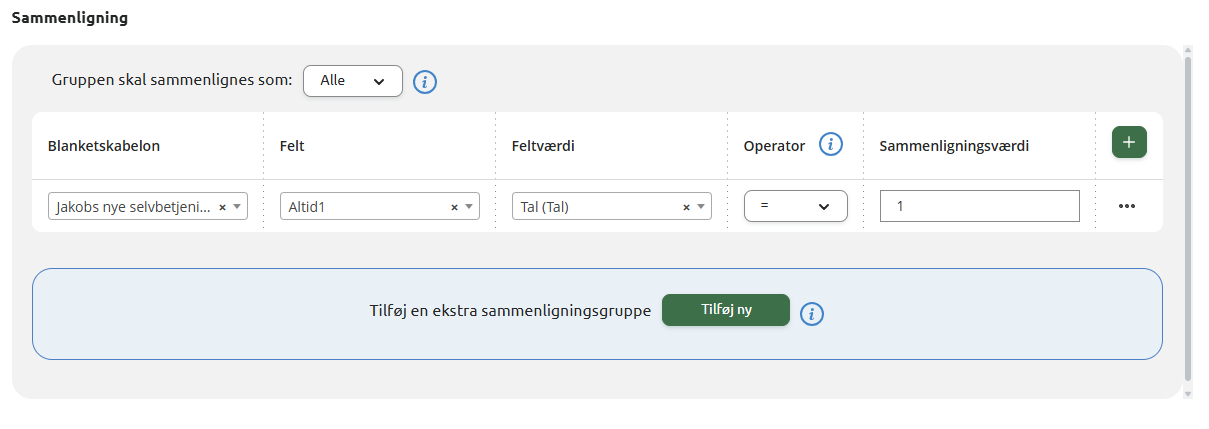Image resolution: width=1209 pixels, height=429 pixels.
Task: Clear the Tal (Tal) field value
Action: click(x=686, y=207)
